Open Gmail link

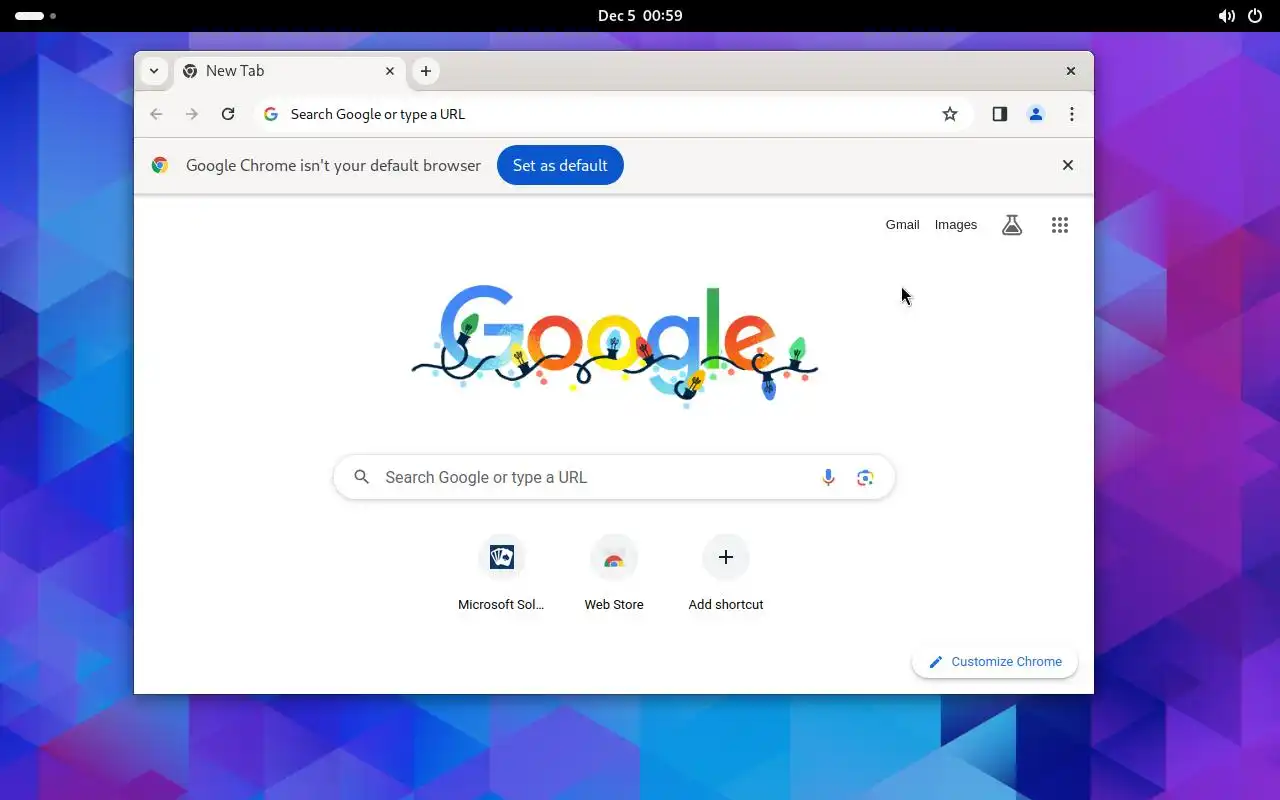902,225
